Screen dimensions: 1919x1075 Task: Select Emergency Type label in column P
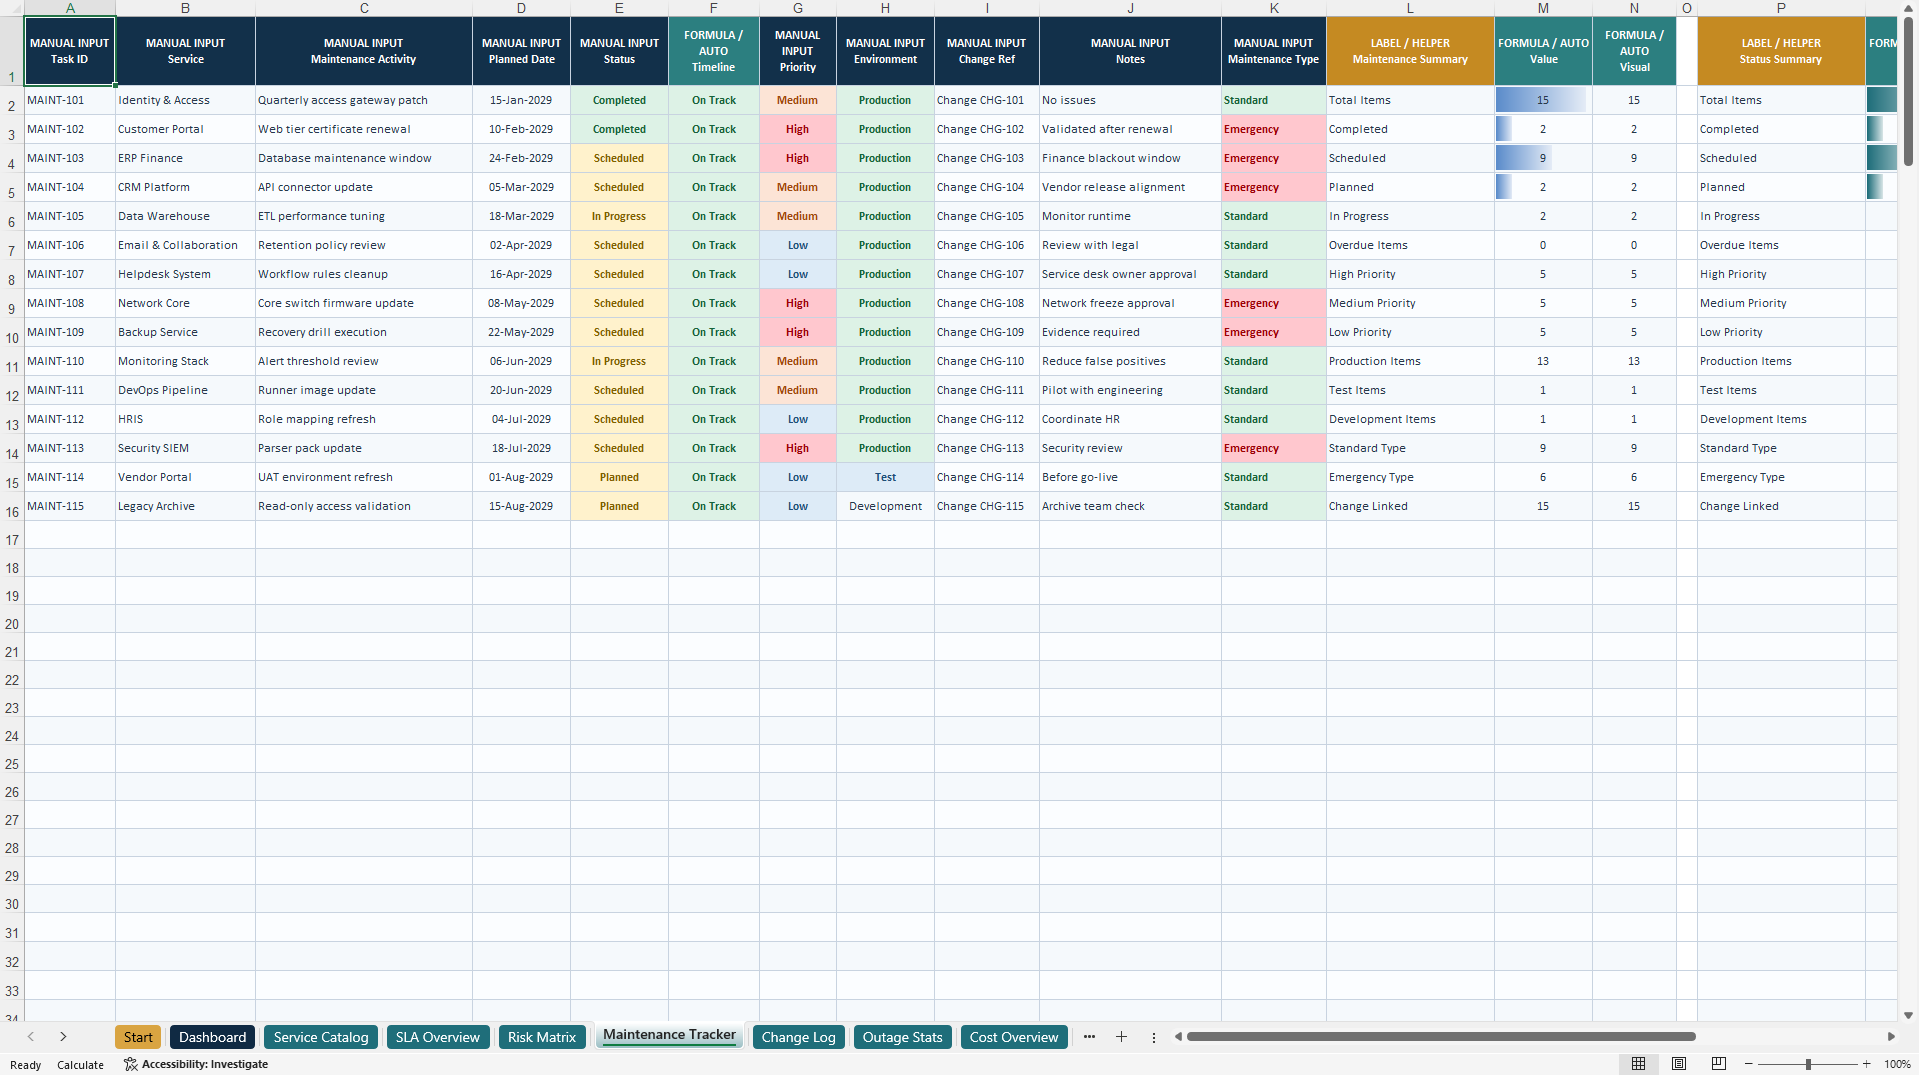[1781, 477]
